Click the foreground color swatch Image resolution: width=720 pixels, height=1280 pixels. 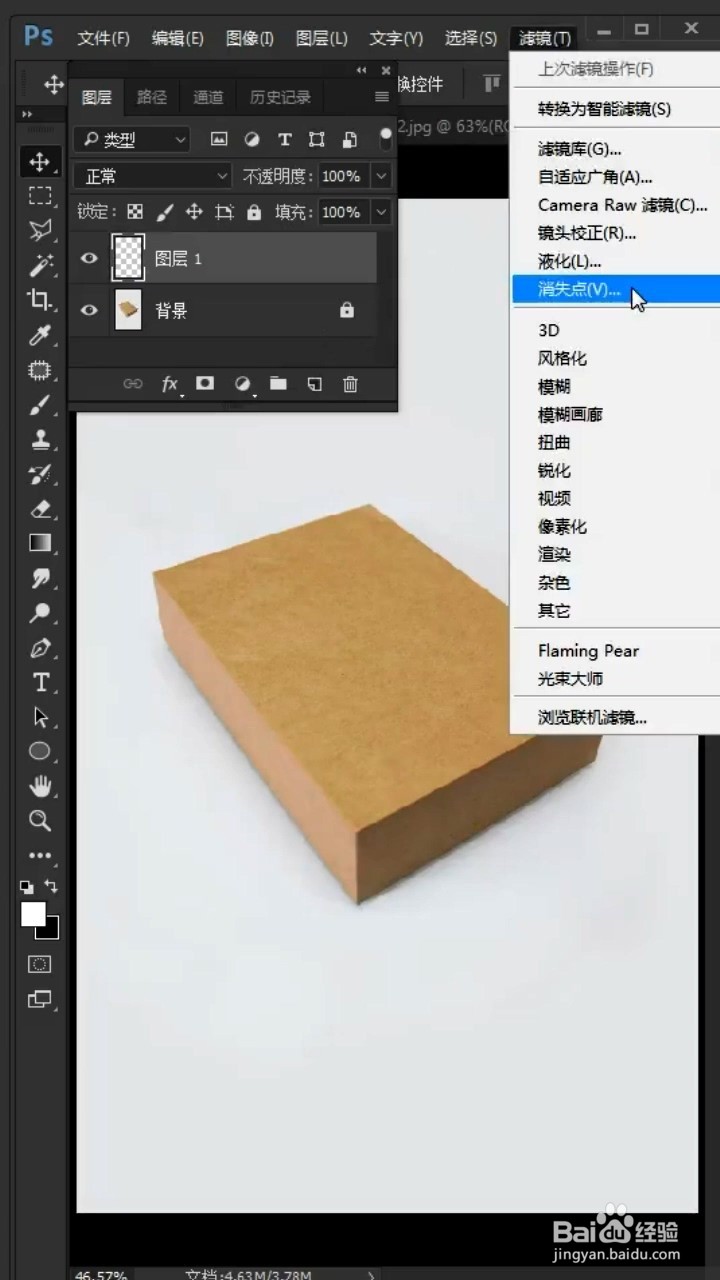pyautogui.click(x=33, y=913)
